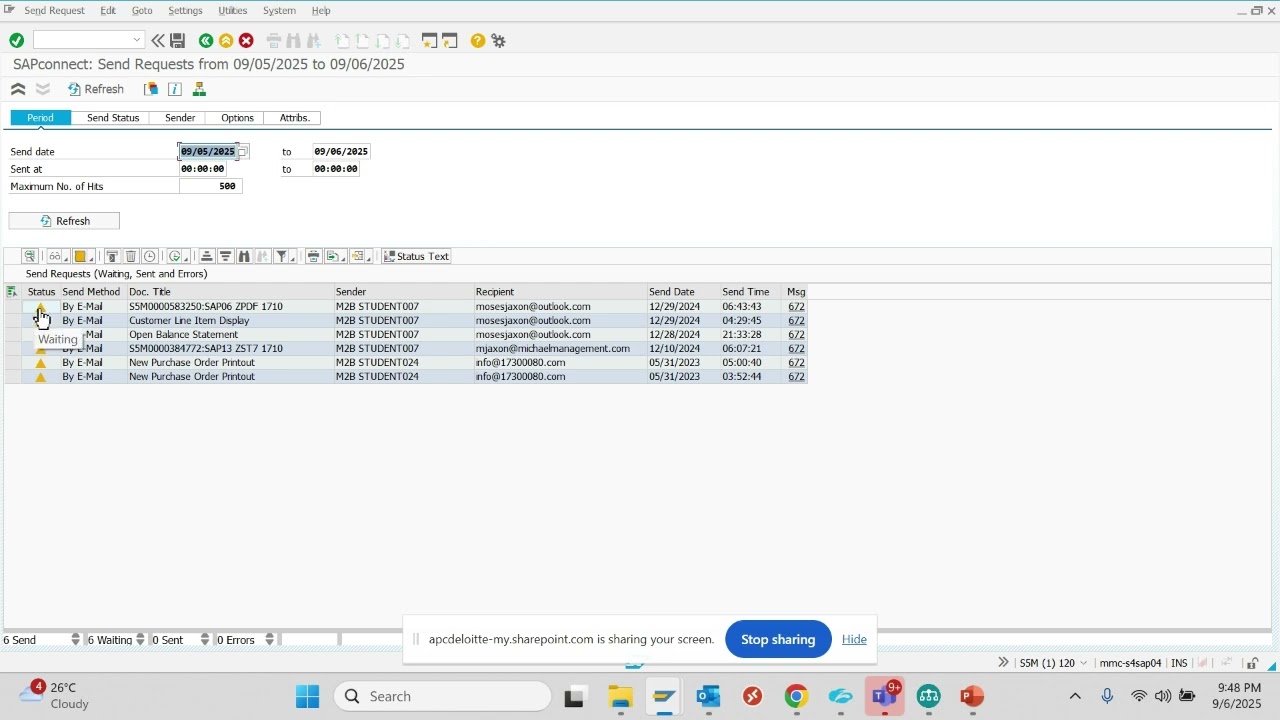Click the Status Text button

point(416,256)
